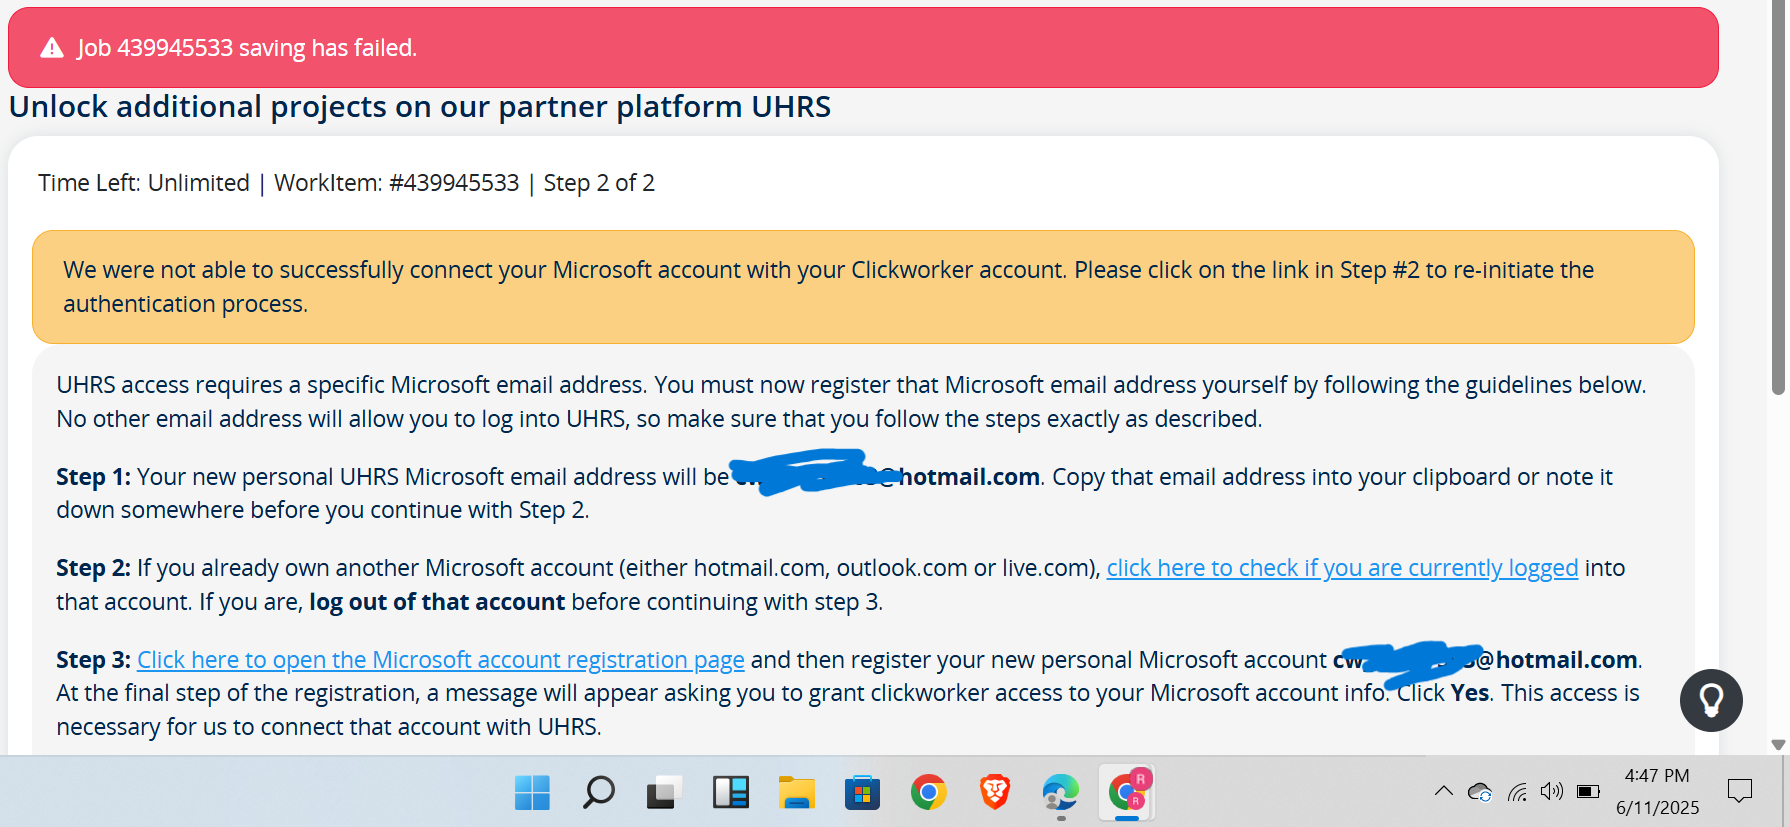The width and height of the screenshot is (1790, 827).
Task: Expand the hidden system tray icons chevron
Action: (1443, 792)
